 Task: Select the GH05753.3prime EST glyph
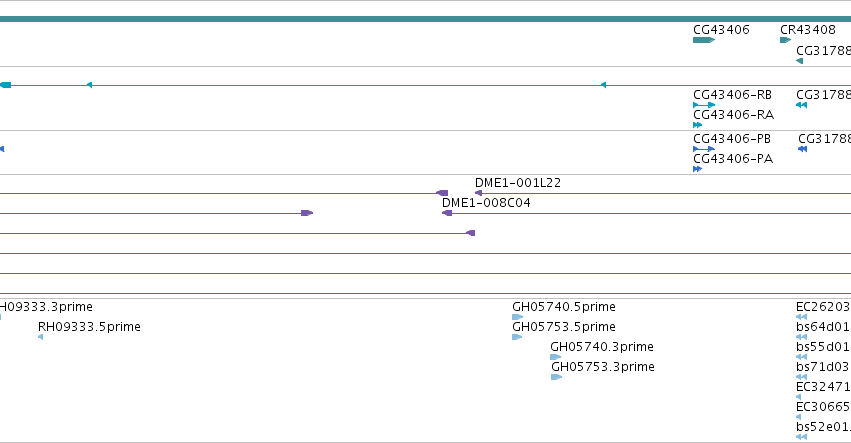pos(557,377)
